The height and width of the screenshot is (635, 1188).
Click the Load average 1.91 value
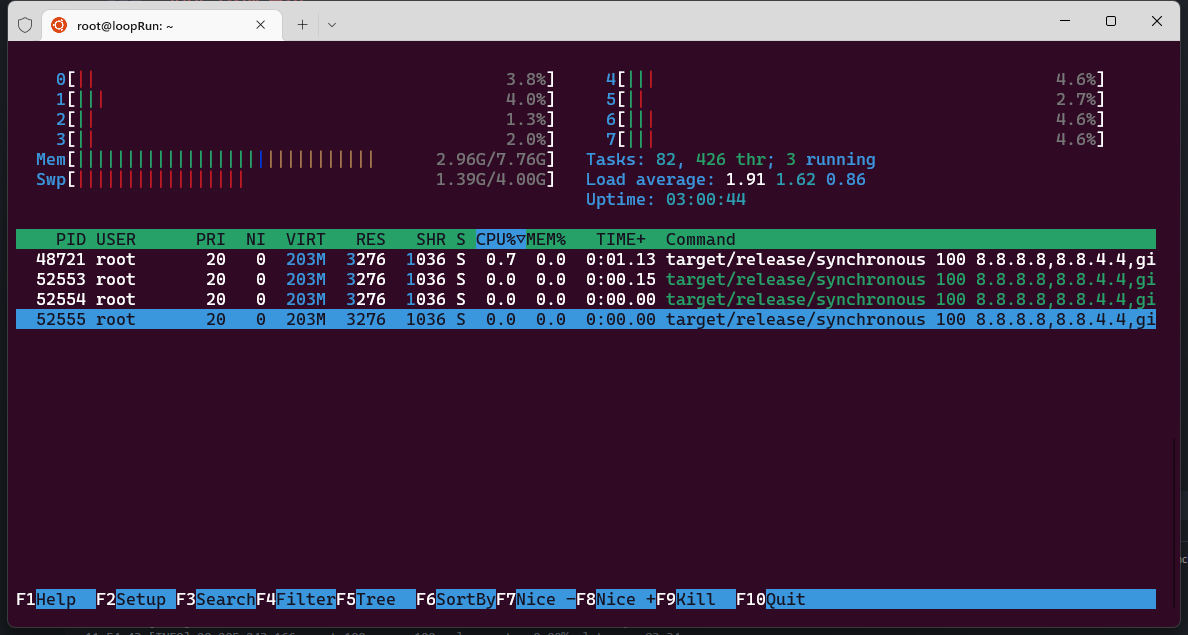pos(746,180)
